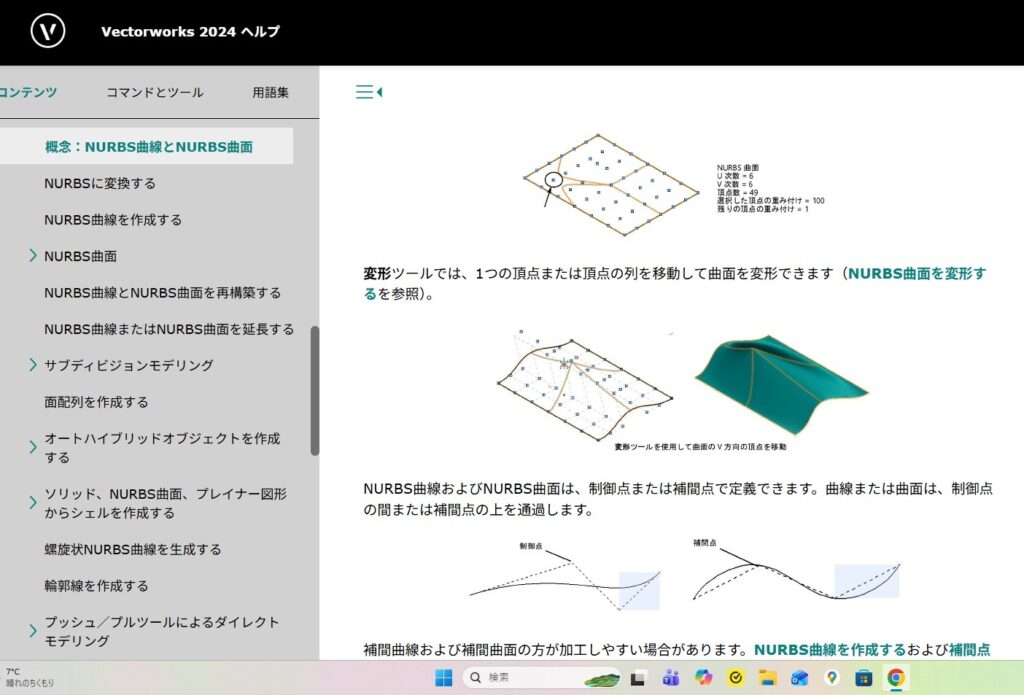
Task: Expand サブディビジョンモデリング section chevron
Action: (33, 365)
